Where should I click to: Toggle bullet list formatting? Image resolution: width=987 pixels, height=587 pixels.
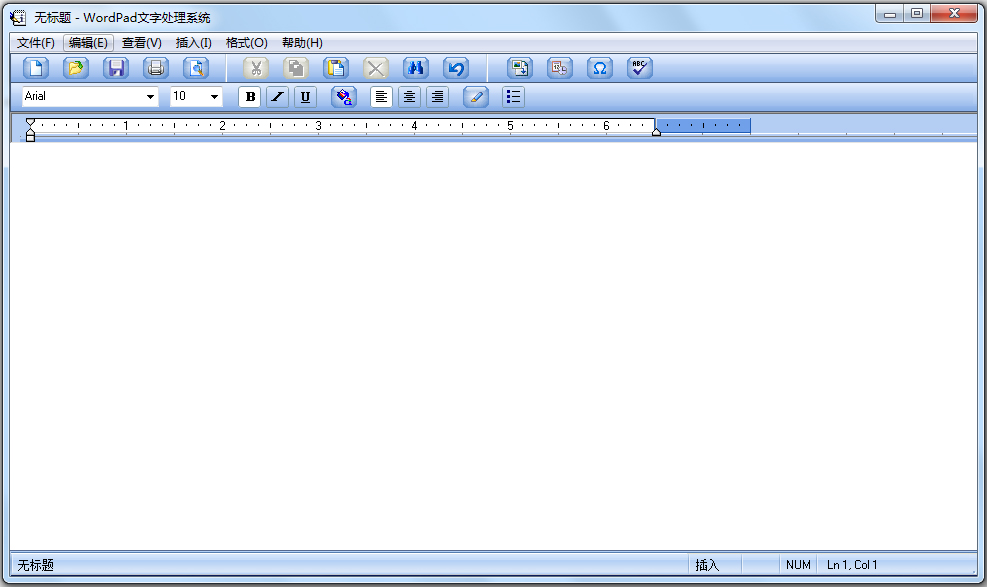[513, 97]
